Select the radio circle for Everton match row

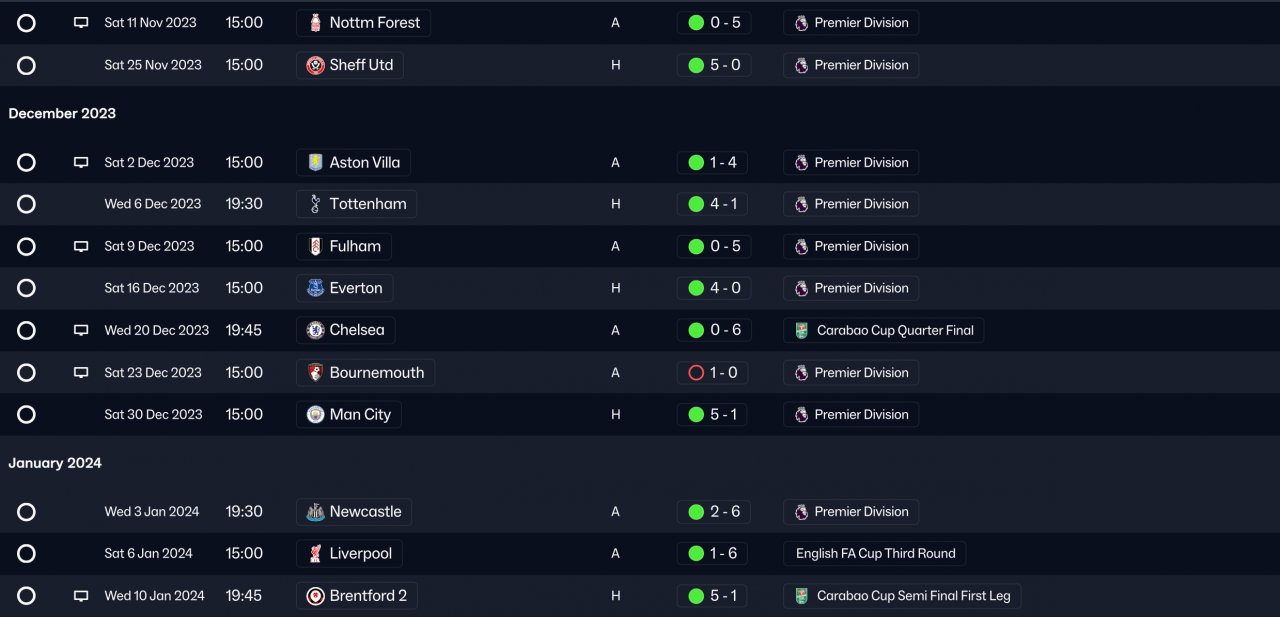point(27,288)
